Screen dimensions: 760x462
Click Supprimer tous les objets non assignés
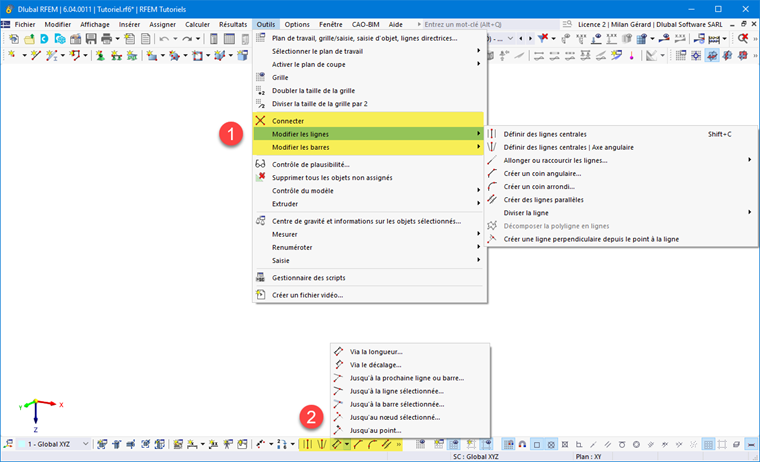(x=332, y=177)
